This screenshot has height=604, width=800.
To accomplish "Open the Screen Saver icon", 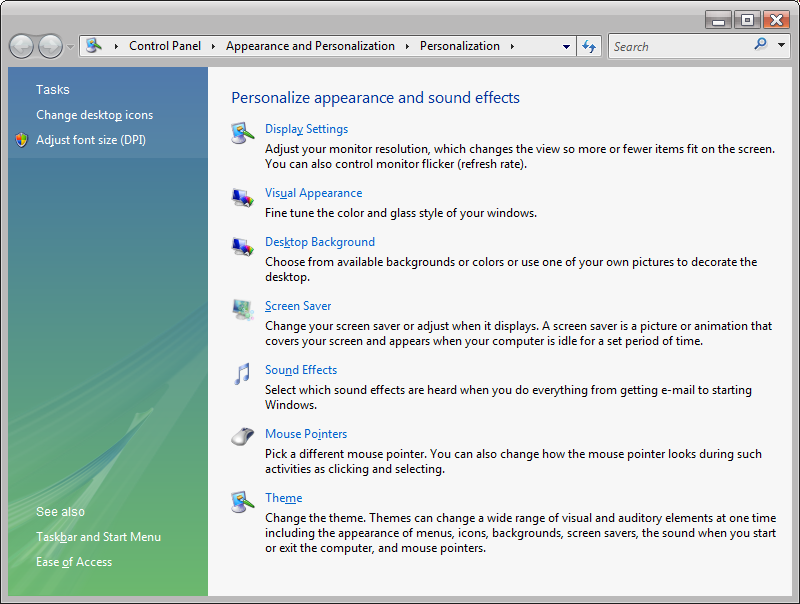I will tap(242, 310).
